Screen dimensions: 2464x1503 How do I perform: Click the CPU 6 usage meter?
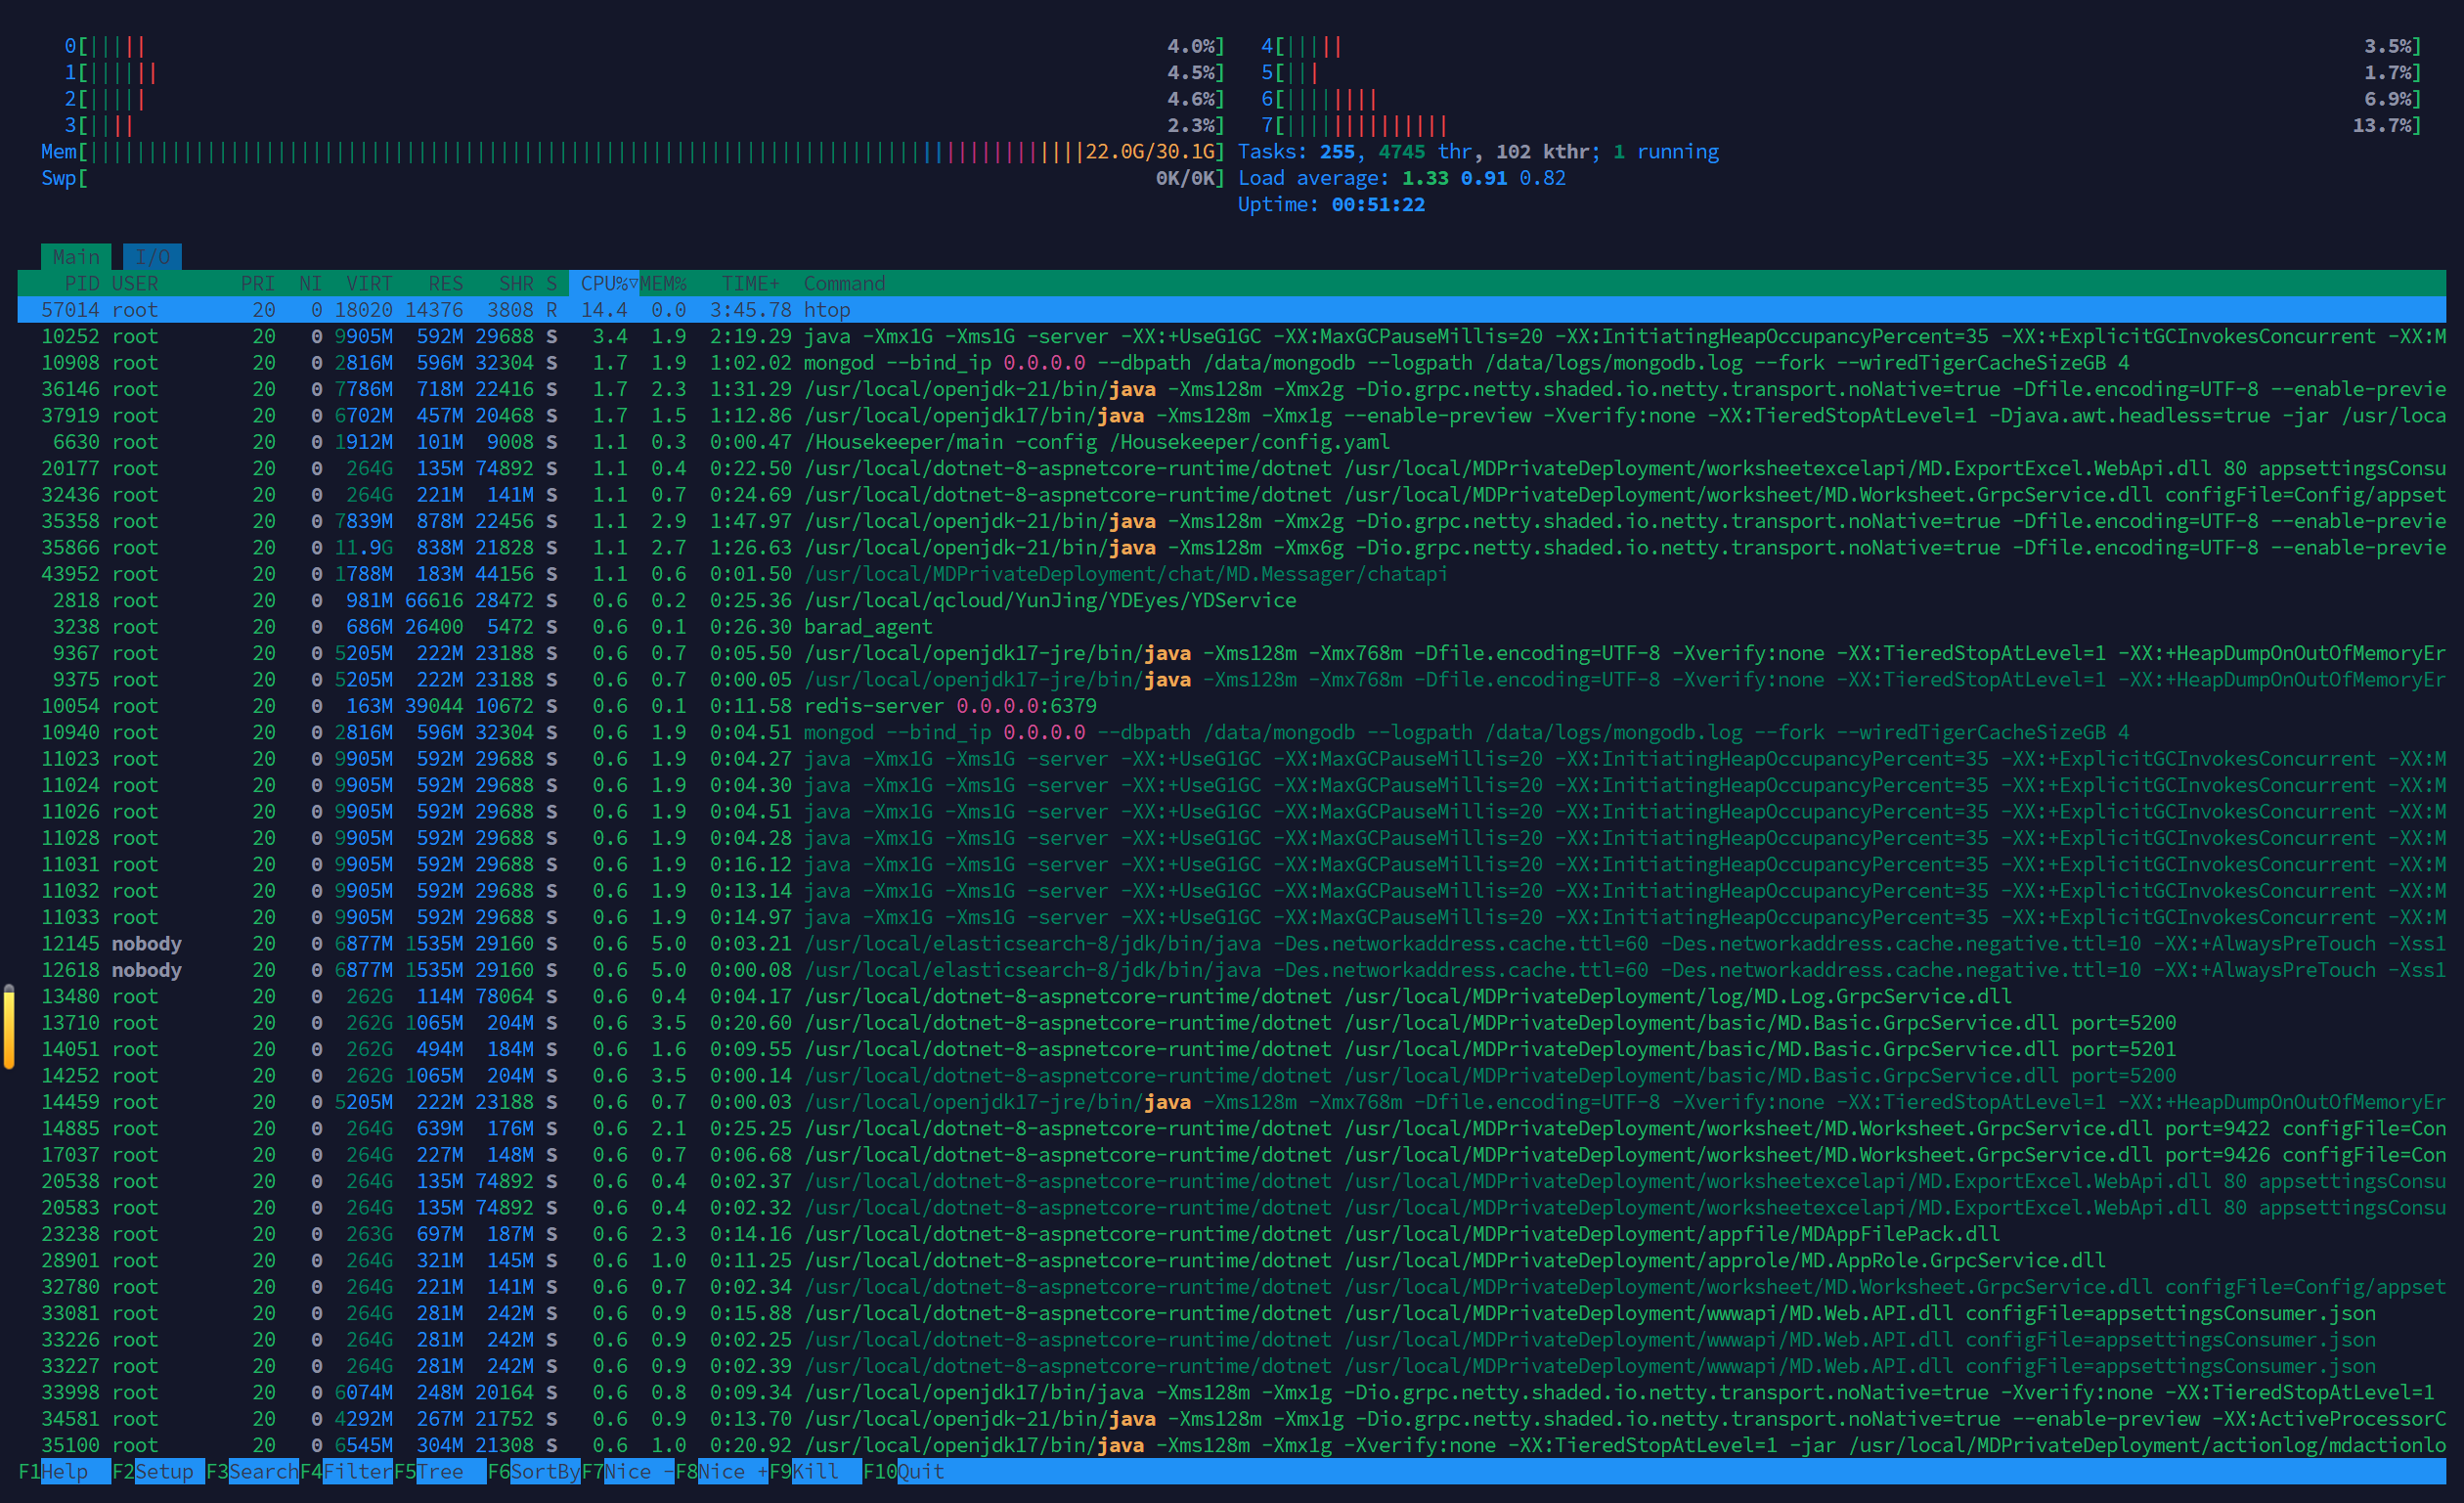1841,99
